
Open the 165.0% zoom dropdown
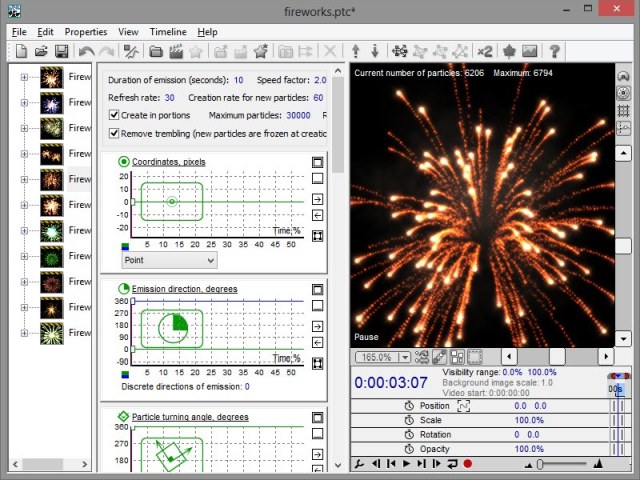[382, 357]
